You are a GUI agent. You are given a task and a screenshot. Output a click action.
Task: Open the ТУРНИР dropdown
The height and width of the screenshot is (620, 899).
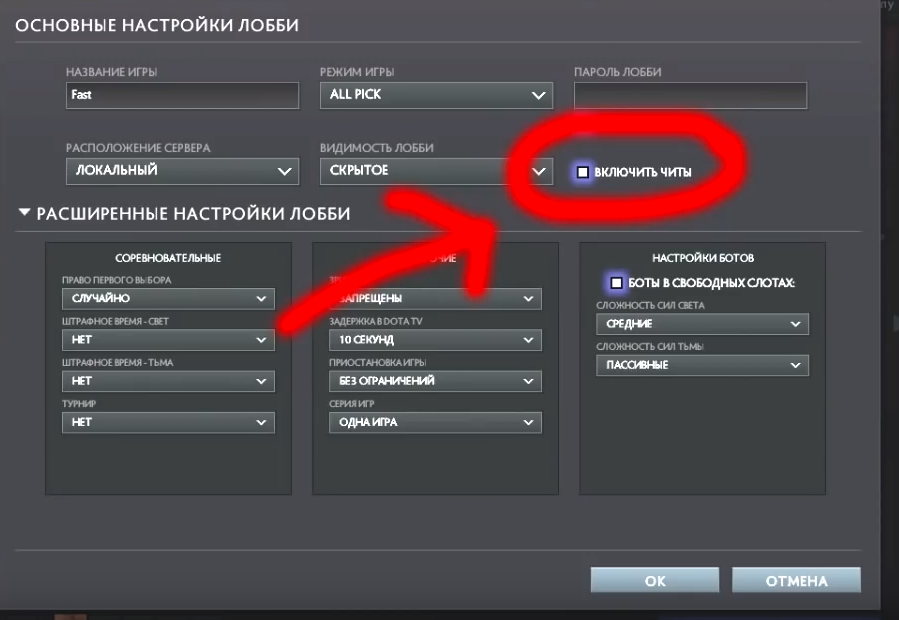(x=168, y=423)
